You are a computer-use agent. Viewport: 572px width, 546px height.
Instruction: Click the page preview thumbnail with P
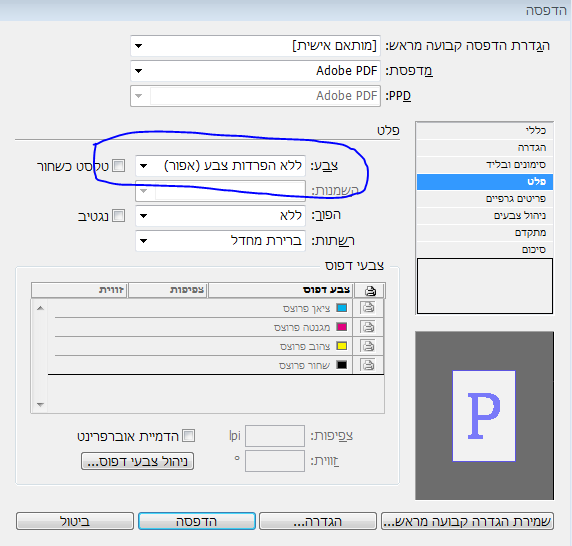pos(484,416)
